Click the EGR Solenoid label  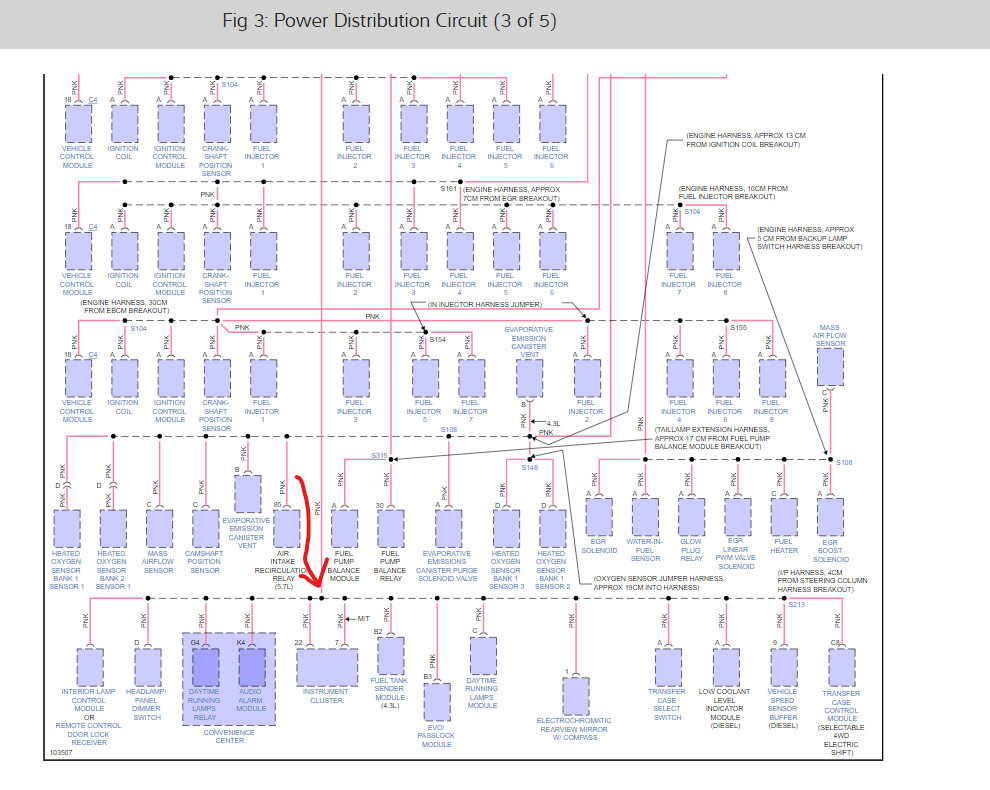[x=599, y=546]
